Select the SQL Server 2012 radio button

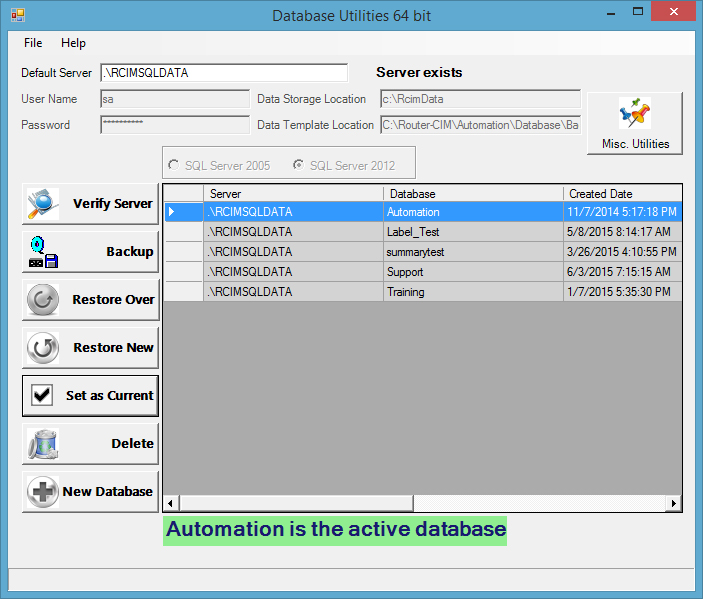point(298,165)
